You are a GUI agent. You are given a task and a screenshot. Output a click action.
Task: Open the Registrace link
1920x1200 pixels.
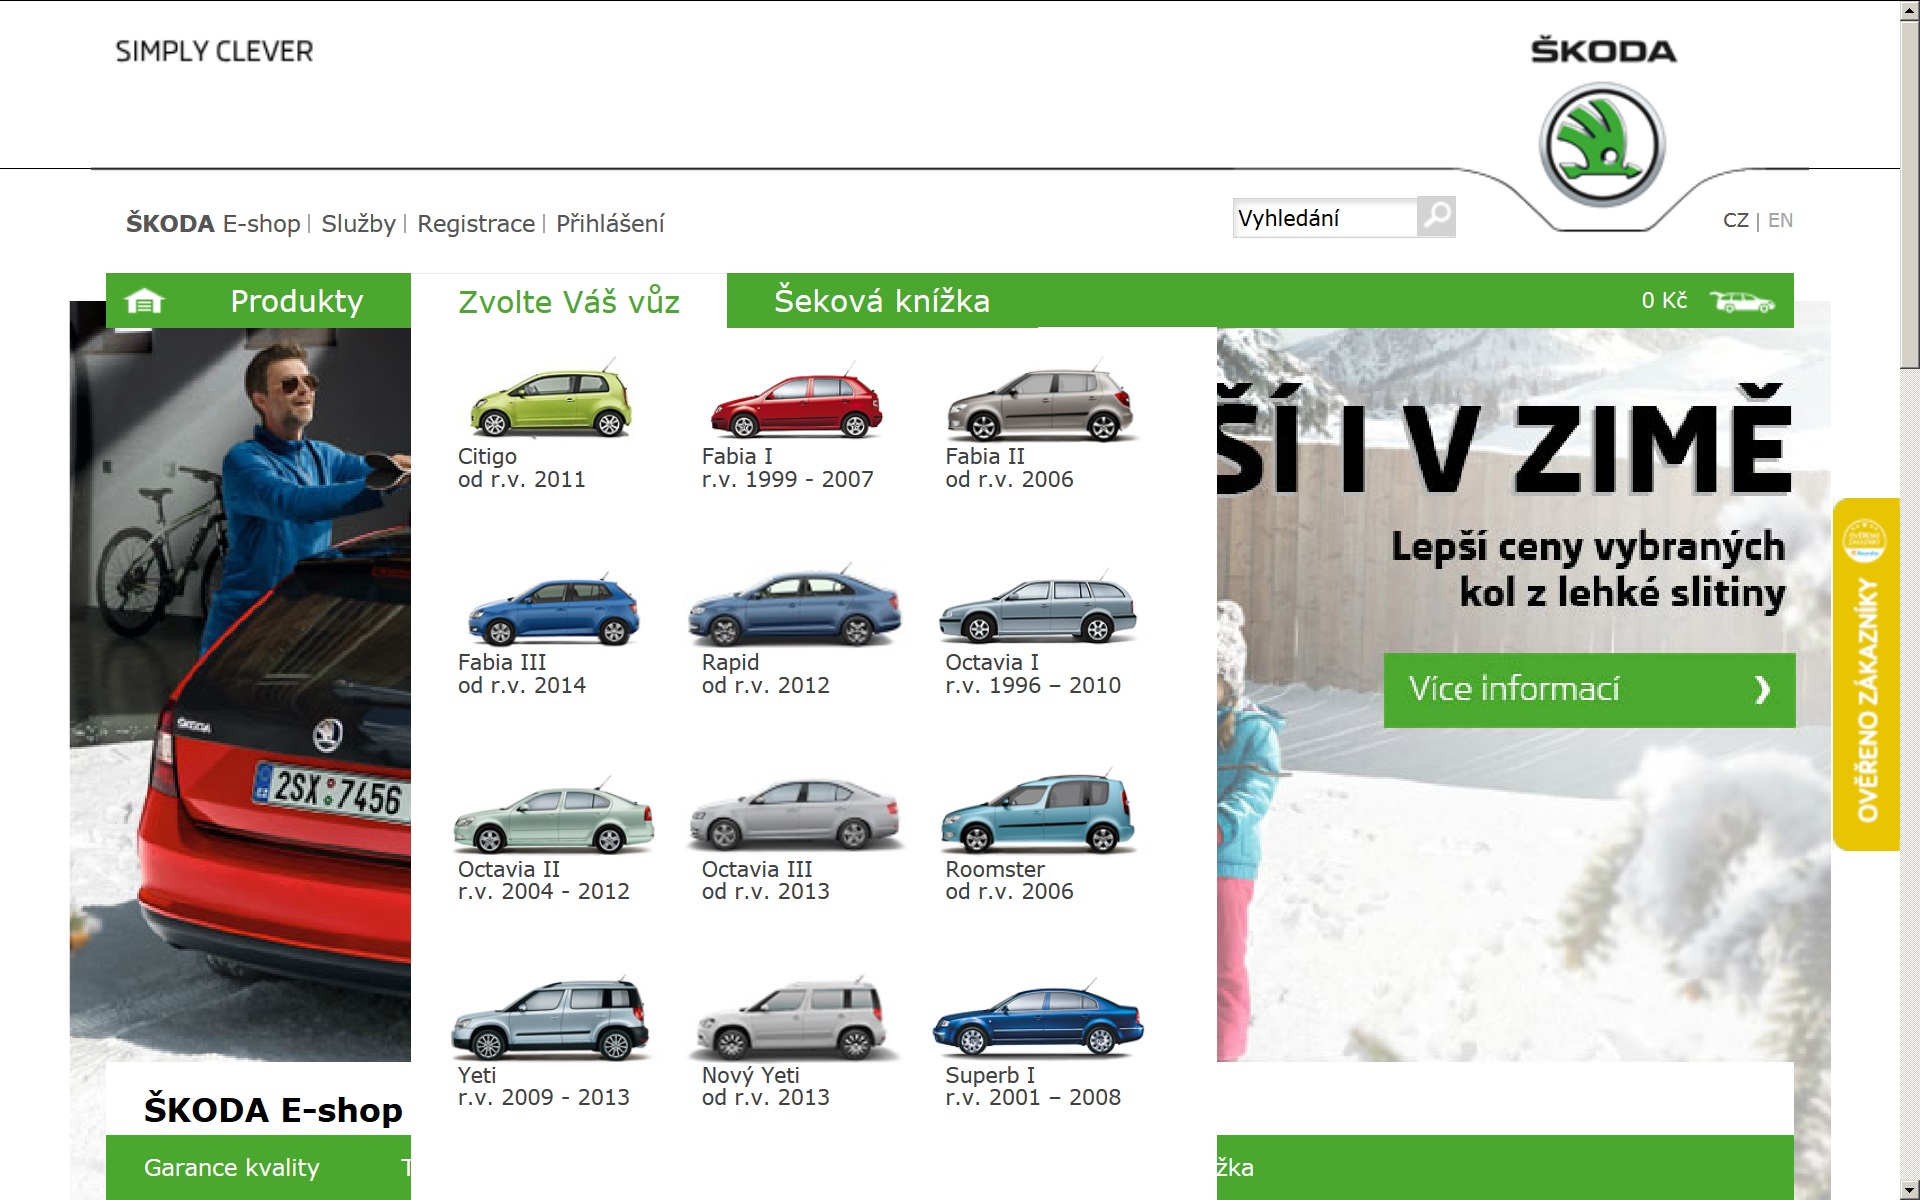pyautogui.click(x=476, y=223)
